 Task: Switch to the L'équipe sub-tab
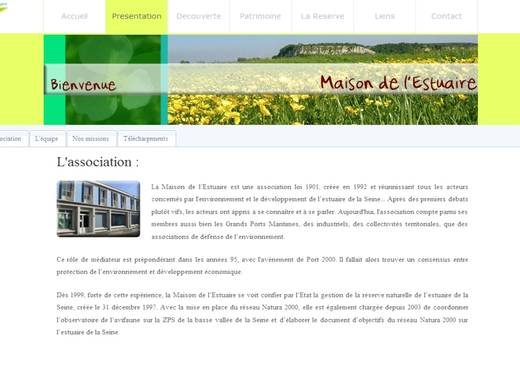coord(47,139)
